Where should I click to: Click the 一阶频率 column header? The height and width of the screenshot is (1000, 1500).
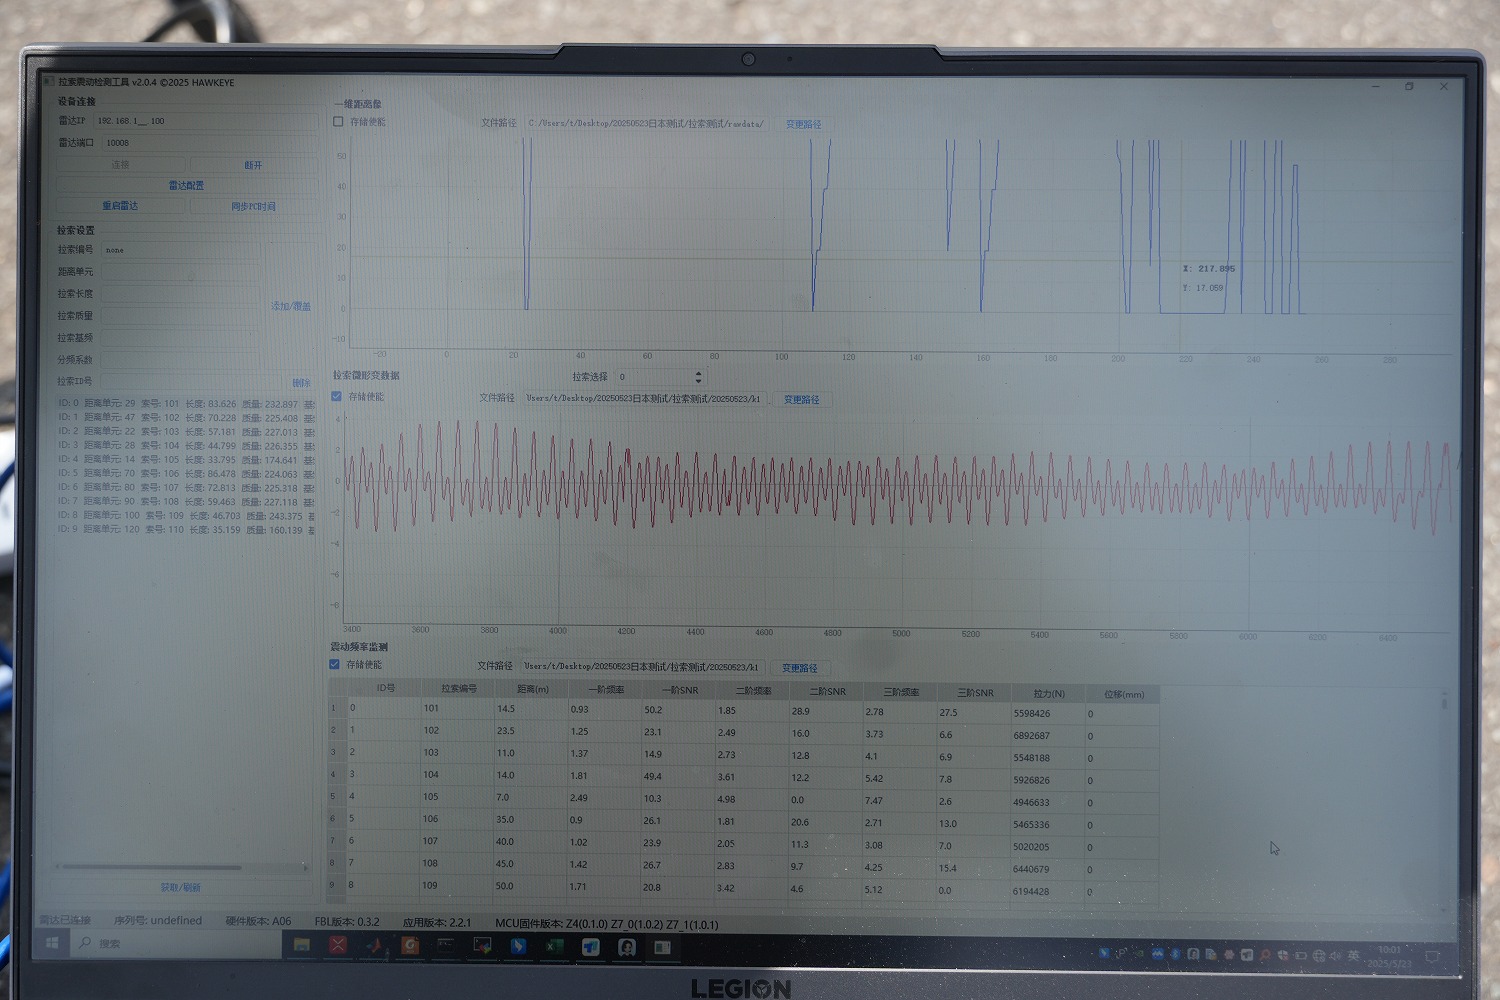[606, 690]
